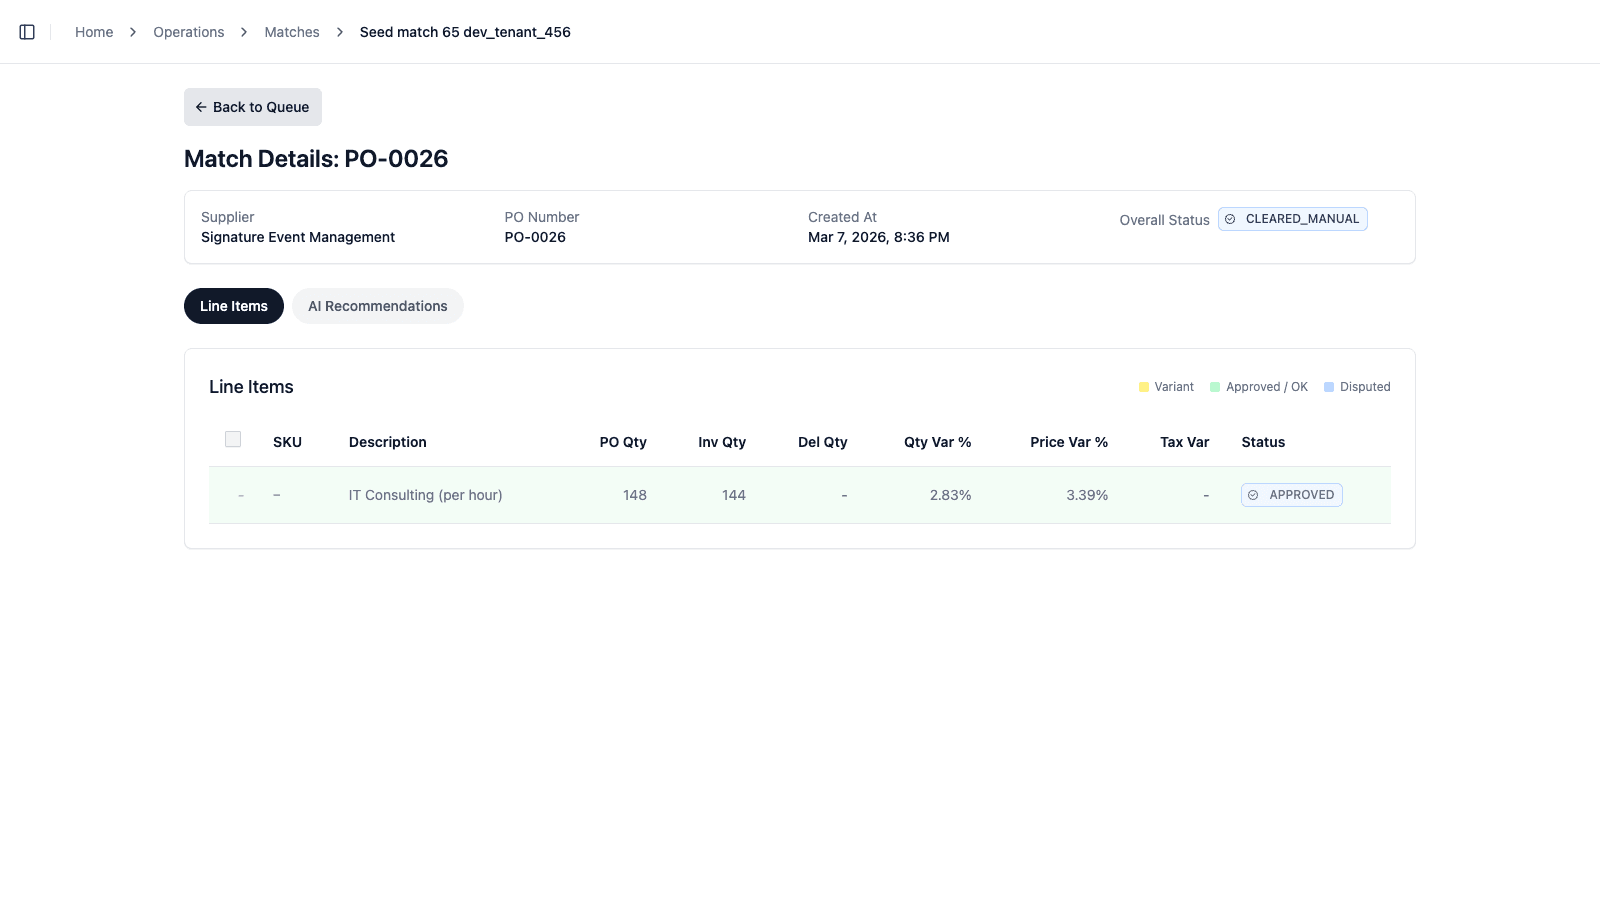This screenshot has height=900, width=1600.
Task: Open the Seed match 65 dev_tenant_456 breadcrumb
Action: [465, 31]
